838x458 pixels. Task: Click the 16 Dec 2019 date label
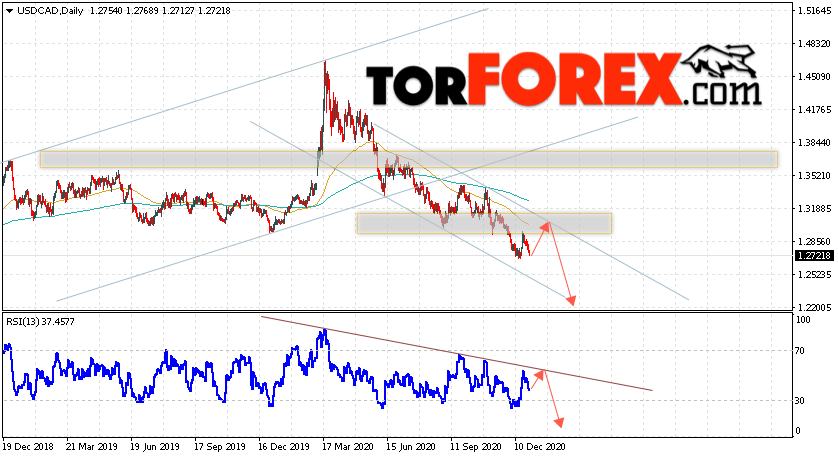[x=283, y=447]
